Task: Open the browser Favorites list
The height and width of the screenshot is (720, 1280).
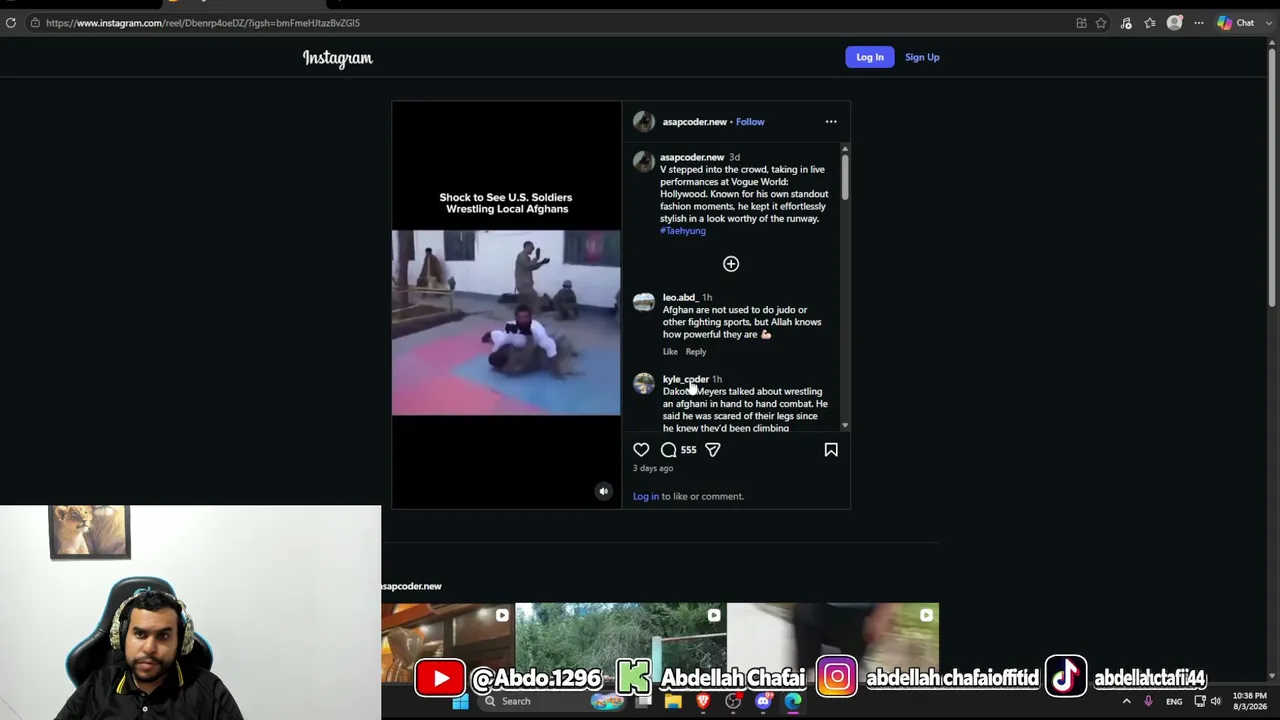Action: 1150,23
